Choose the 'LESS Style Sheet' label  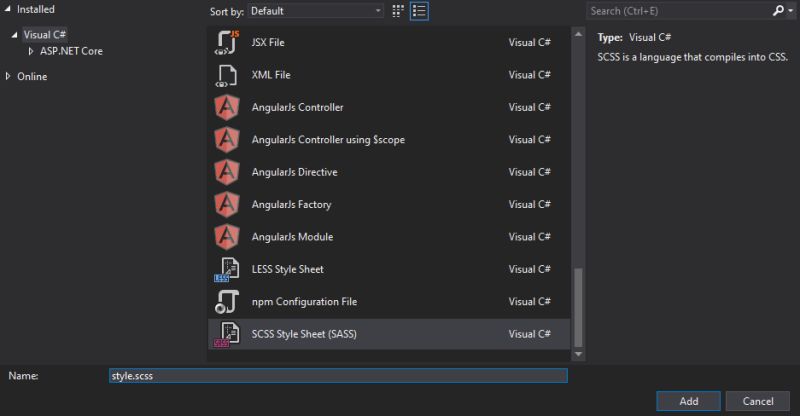287,270
